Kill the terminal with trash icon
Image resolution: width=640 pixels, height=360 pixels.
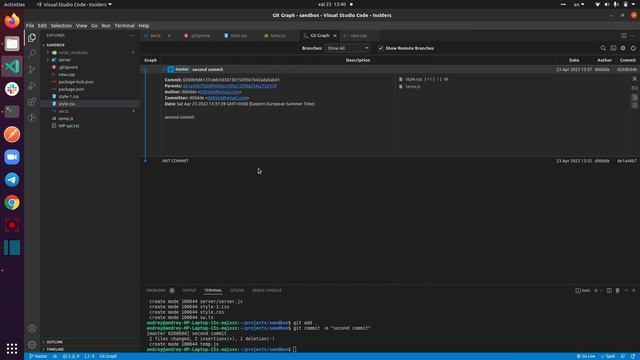coord(618,291)
